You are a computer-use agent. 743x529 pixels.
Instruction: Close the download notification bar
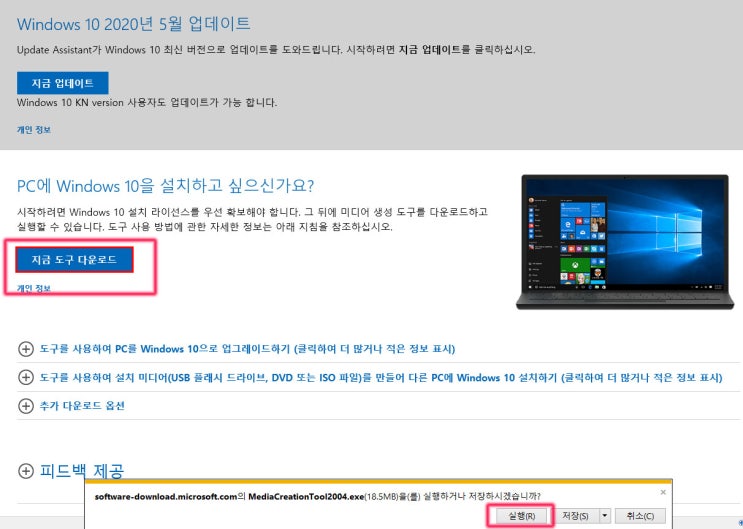pos(663,493)
